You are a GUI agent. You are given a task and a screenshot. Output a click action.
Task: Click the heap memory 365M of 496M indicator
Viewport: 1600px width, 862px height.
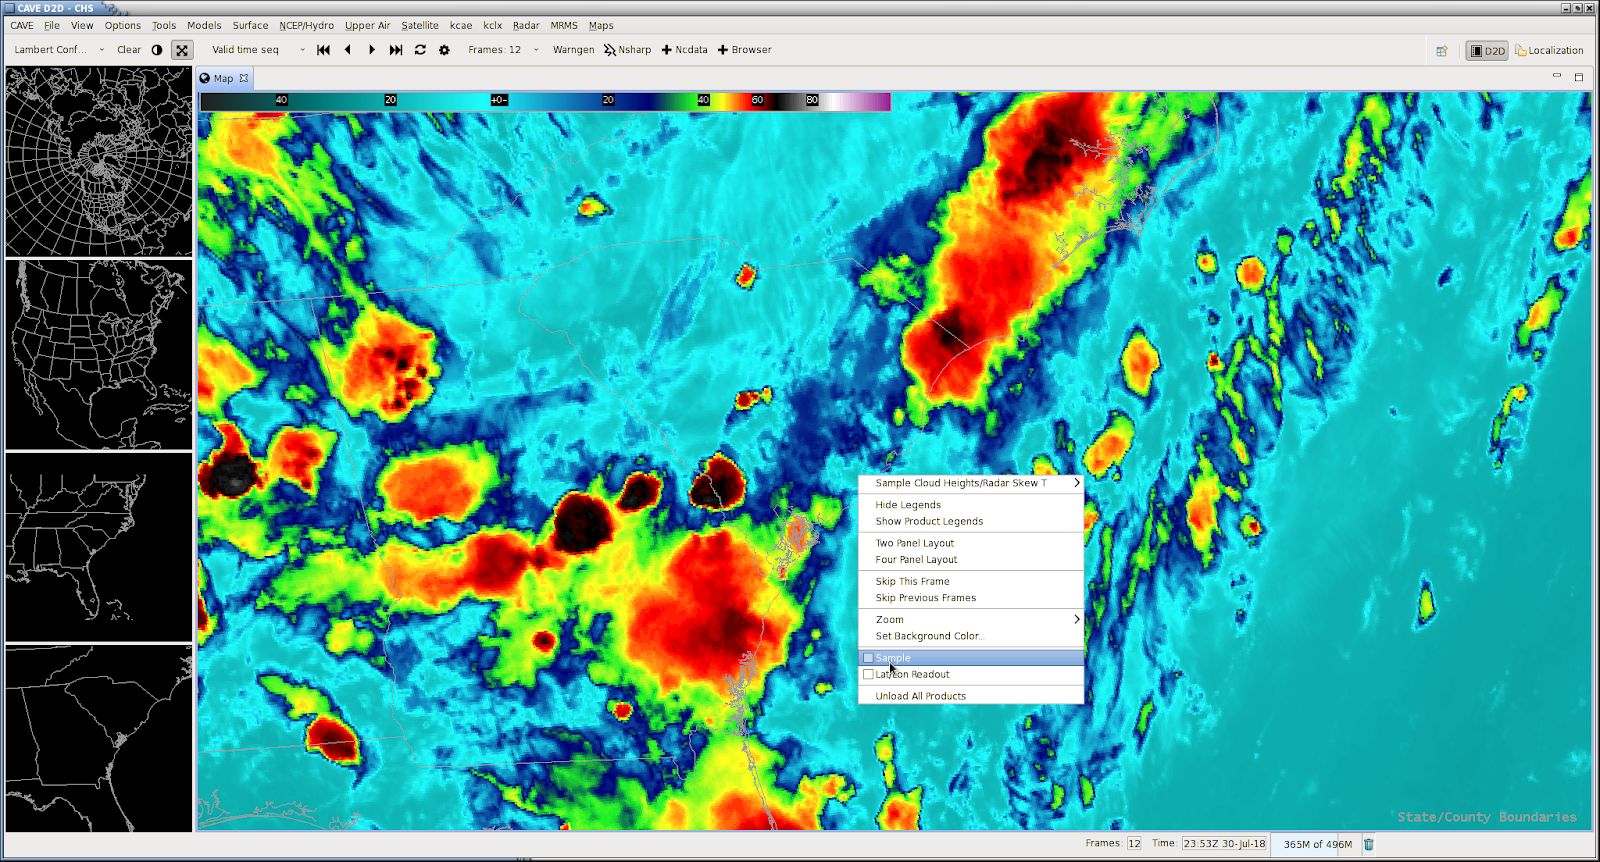point(1317,844)
